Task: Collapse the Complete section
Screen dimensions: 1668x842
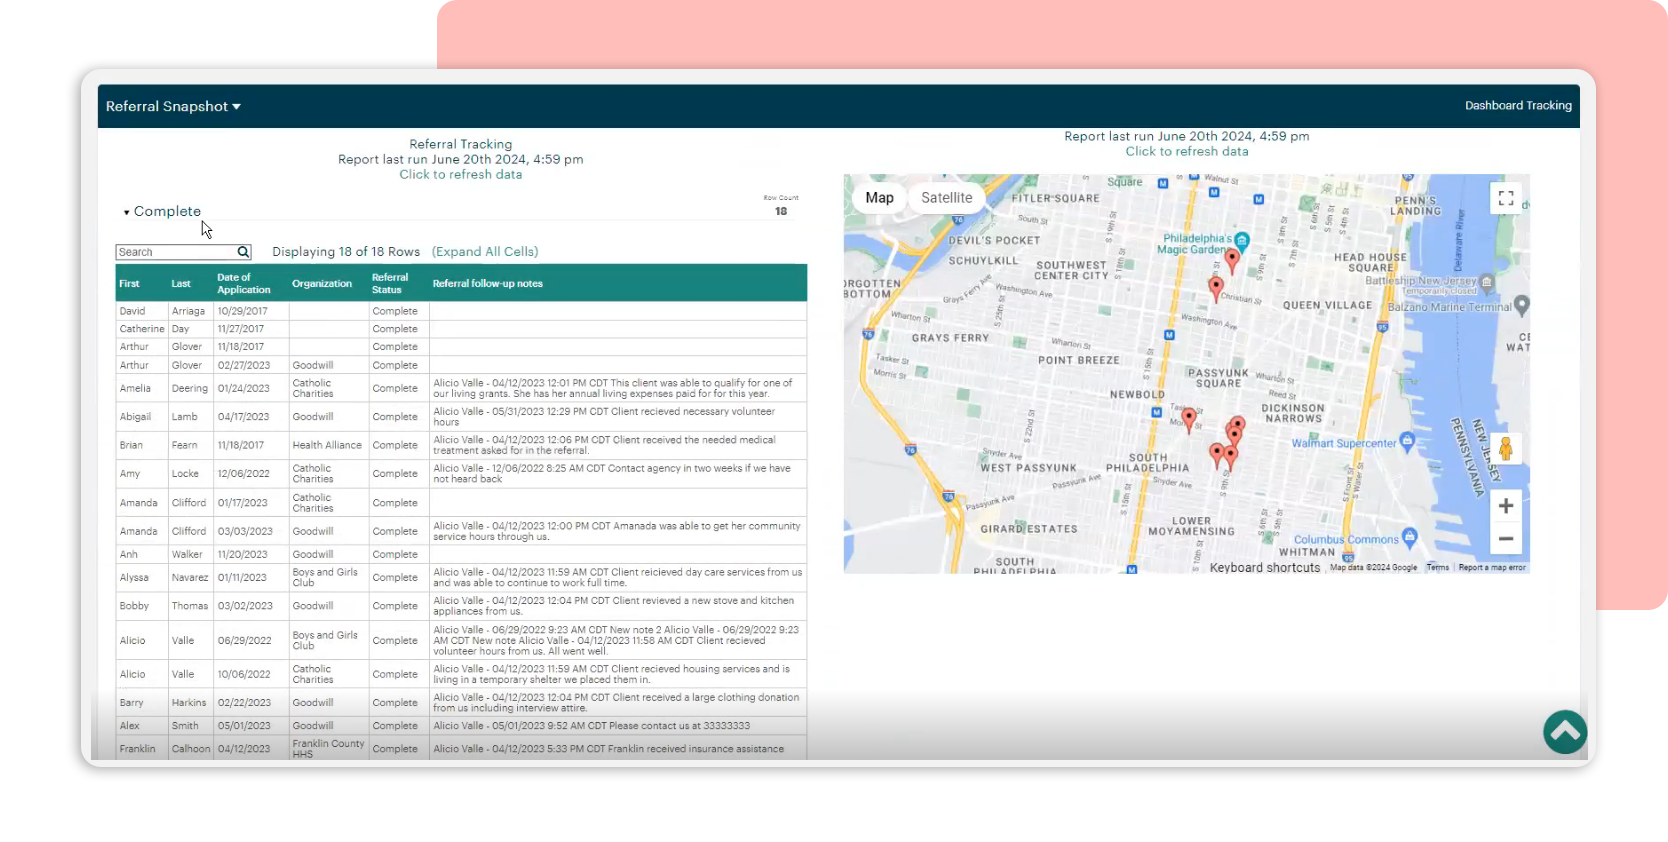Action: [162, 211]
